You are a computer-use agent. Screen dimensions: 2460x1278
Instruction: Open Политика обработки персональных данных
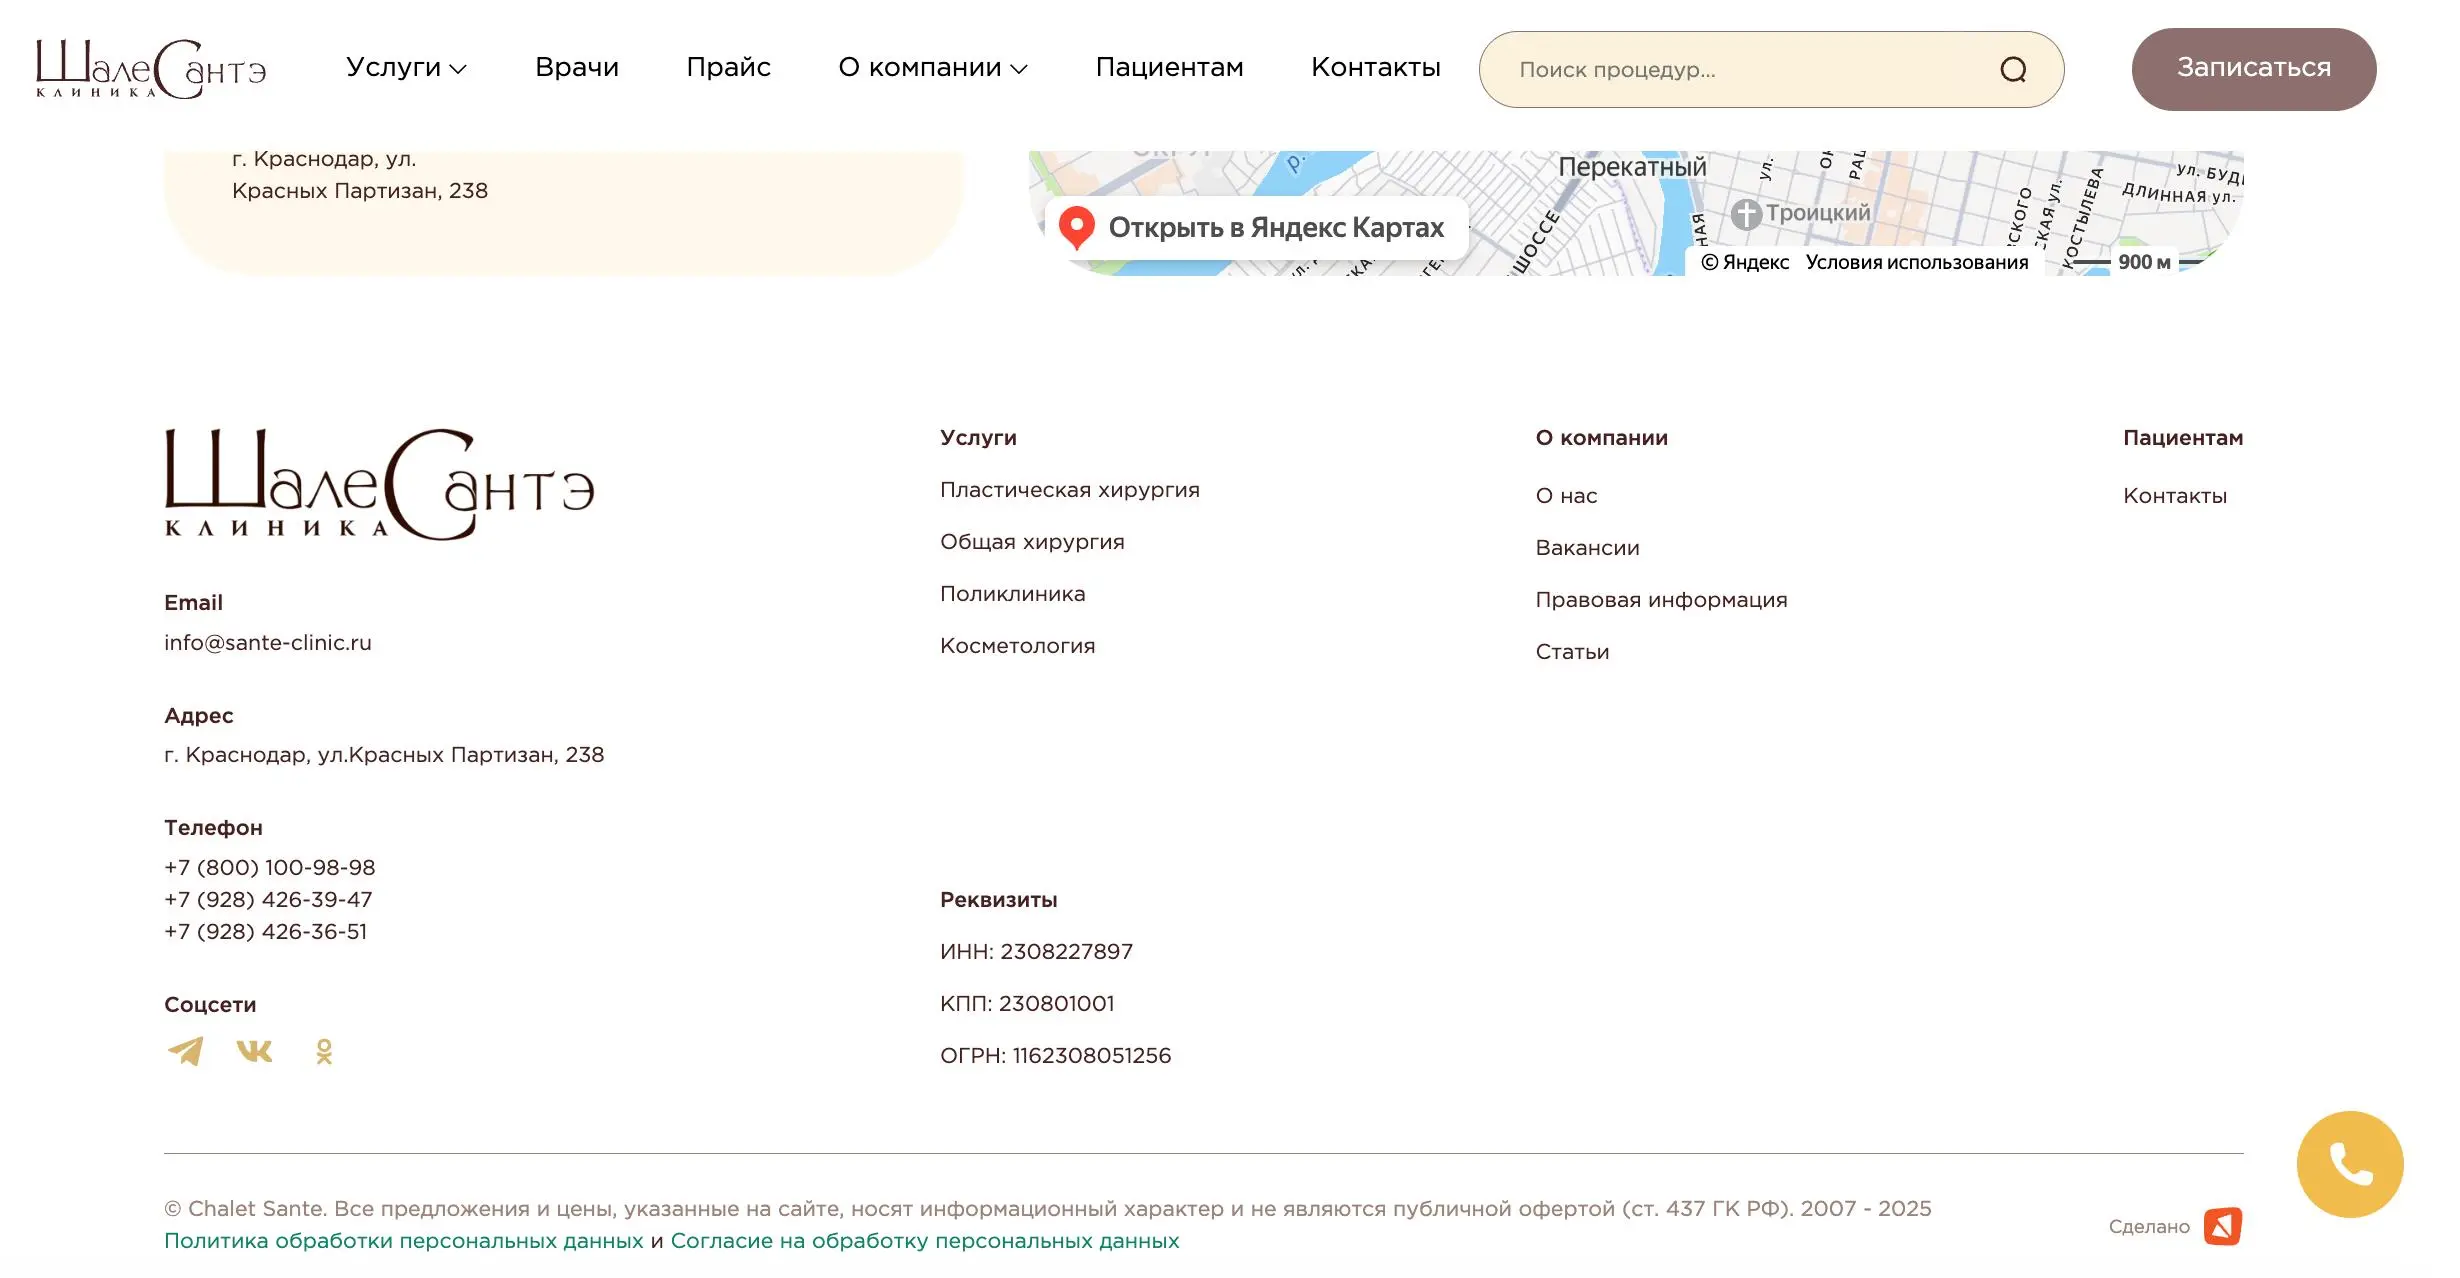[402, 1240]
